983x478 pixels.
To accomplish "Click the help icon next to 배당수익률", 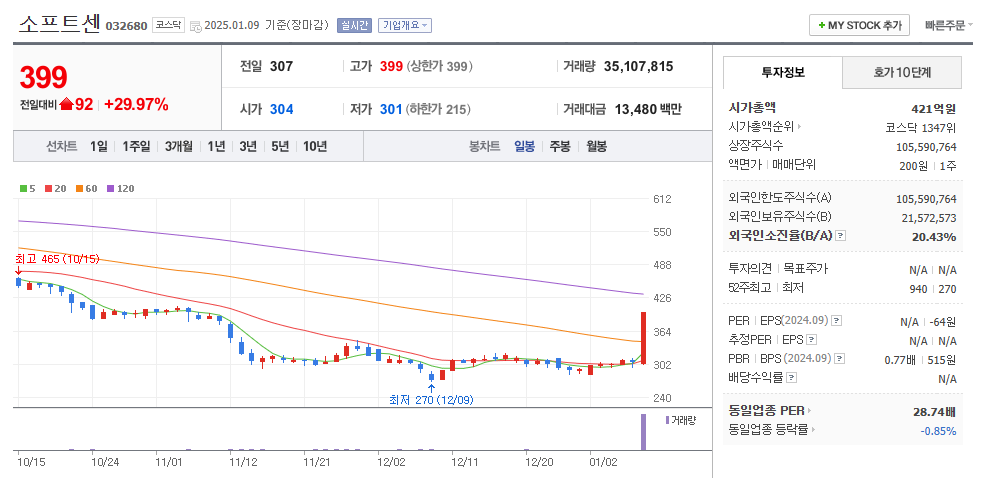I will tap(791, 378).
